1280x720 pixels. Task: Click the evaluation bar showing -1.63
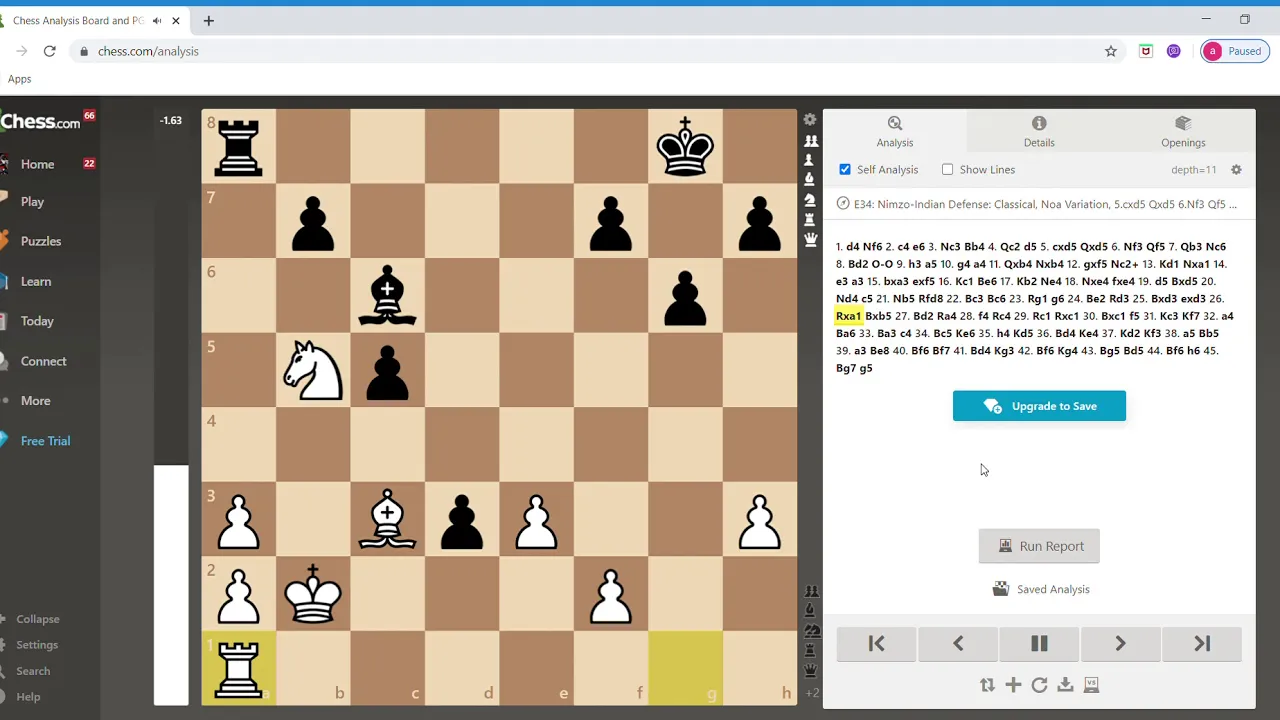point(171,408)
